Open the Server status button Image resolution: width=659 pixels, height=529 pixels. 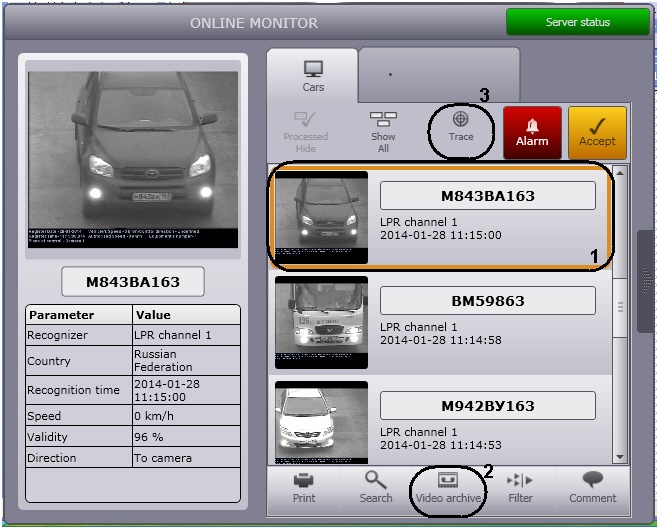[x=578, y=22]
